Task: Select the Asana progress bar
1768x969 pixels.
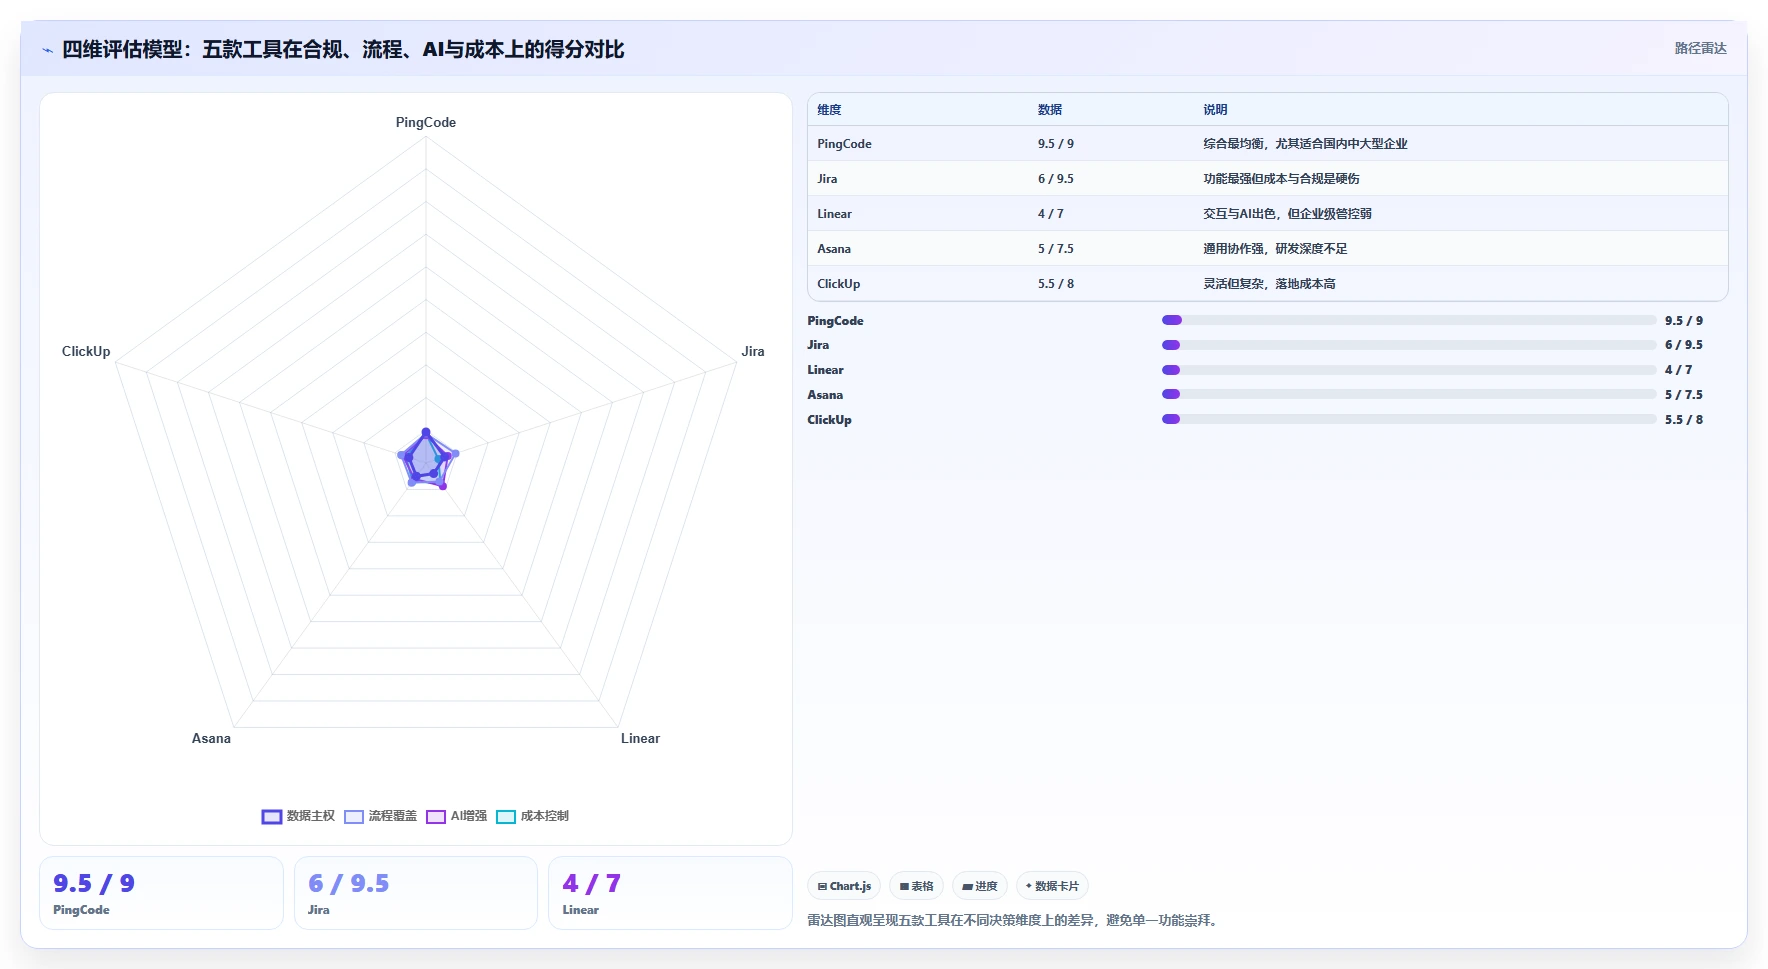Action: 1409,394
